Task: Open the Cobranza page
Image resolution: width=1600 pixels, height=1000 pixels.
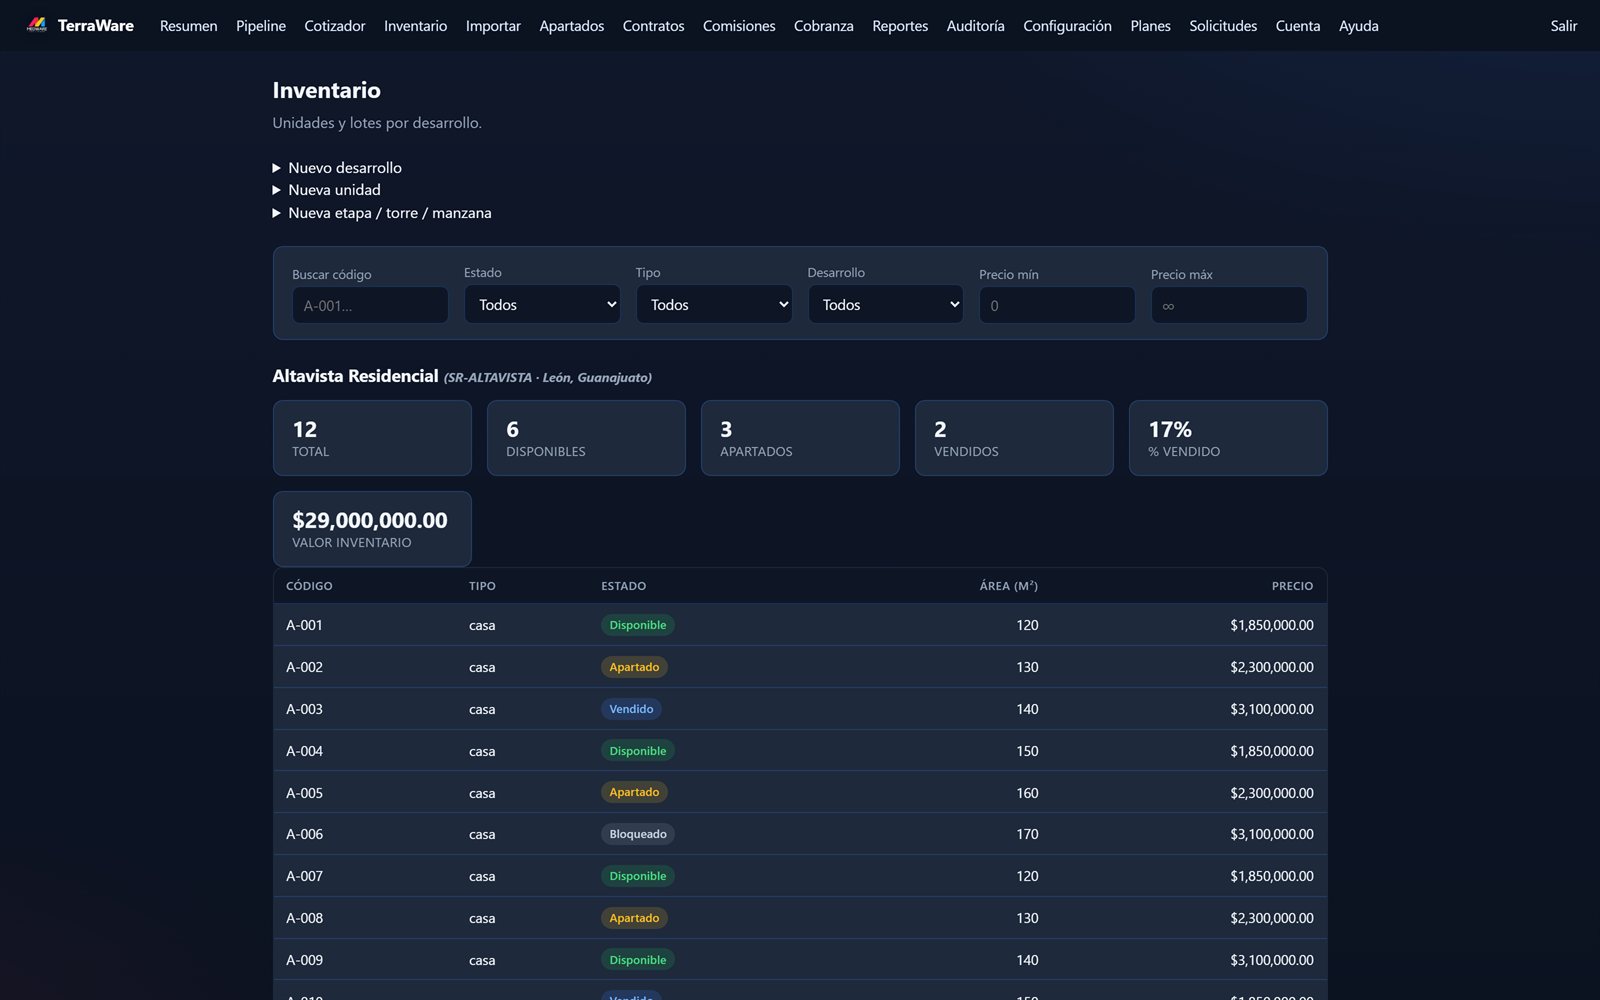Action: click(824, 26)
